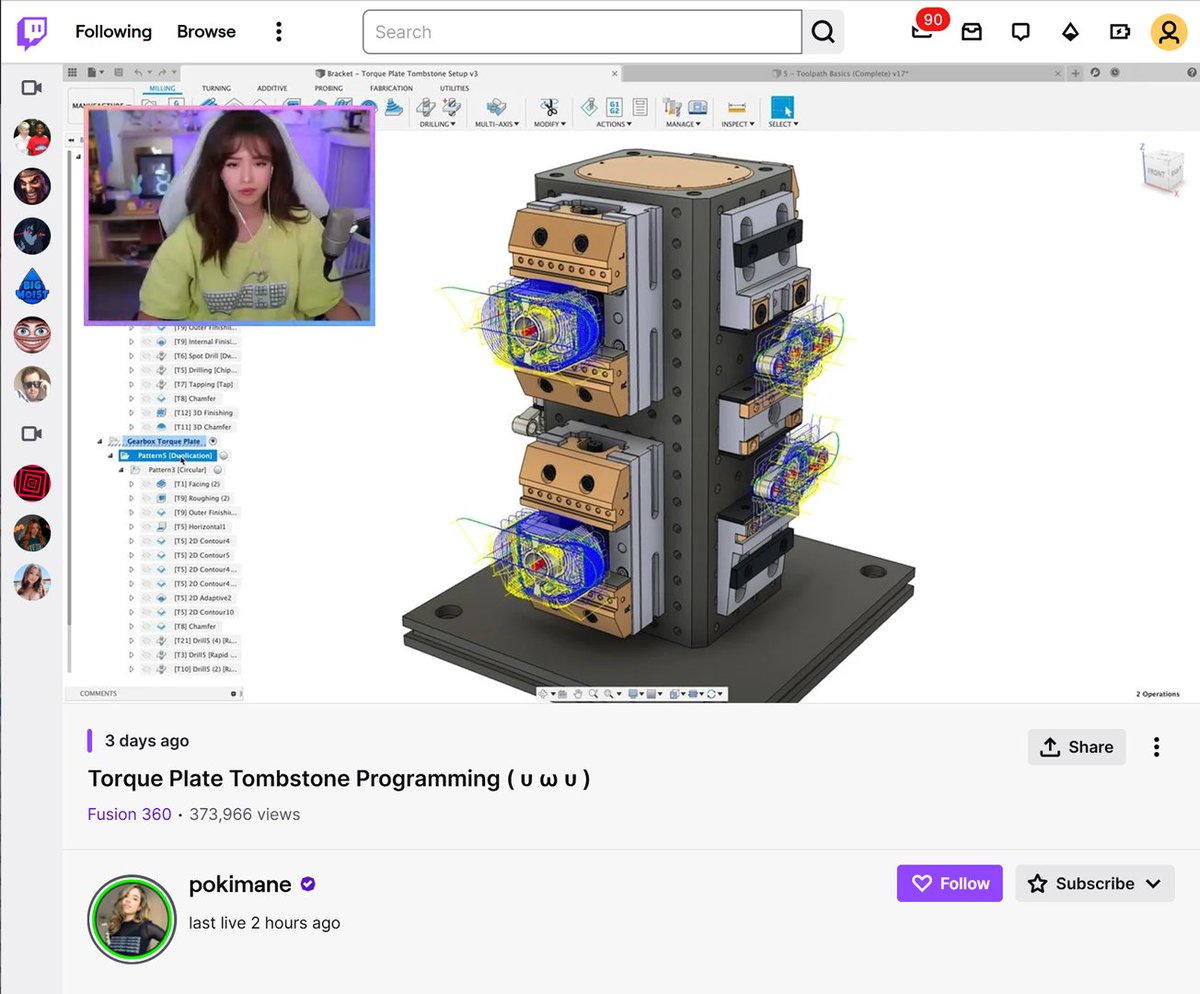Collapse the Pattern3 [Circular] folder

(120, 470)
